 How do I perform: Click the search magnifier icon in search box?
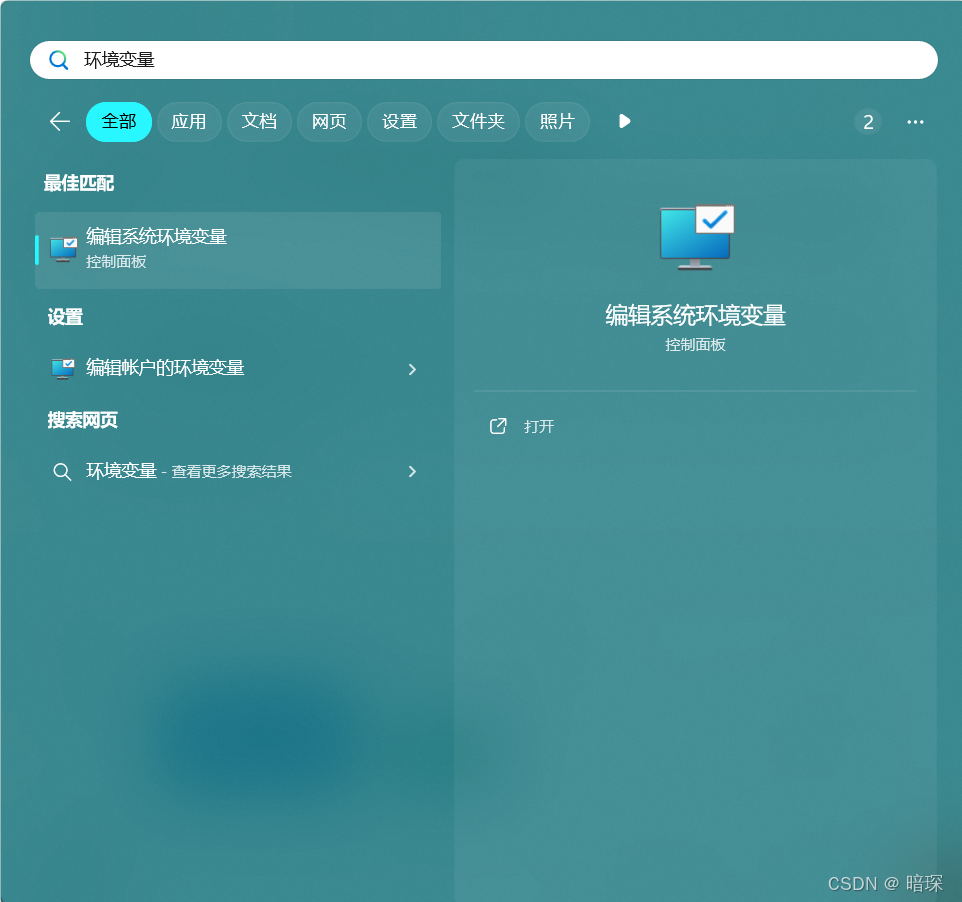(x=59, y=60)
